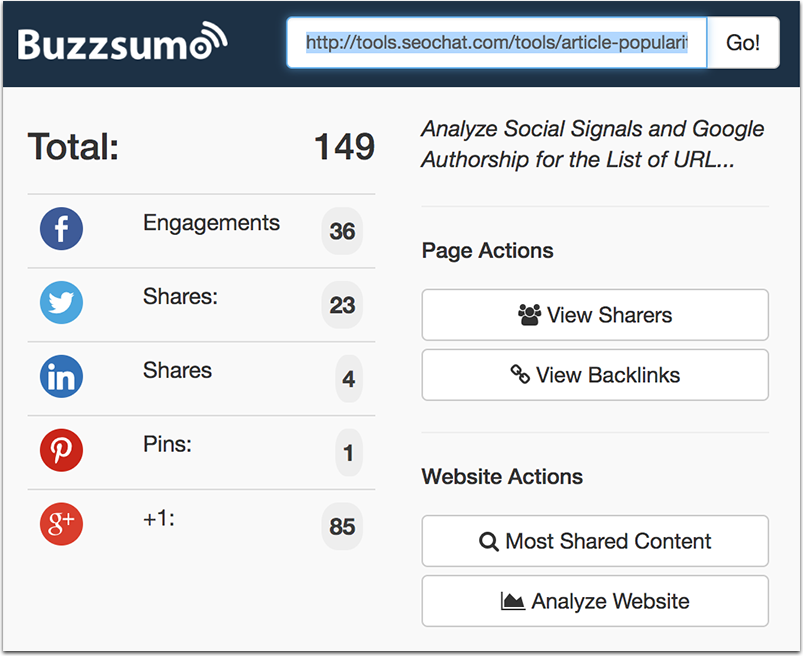The height and width of the screenshot is (656, 803).
Task: Click the italic page title text
Action: tap(592, 144)
